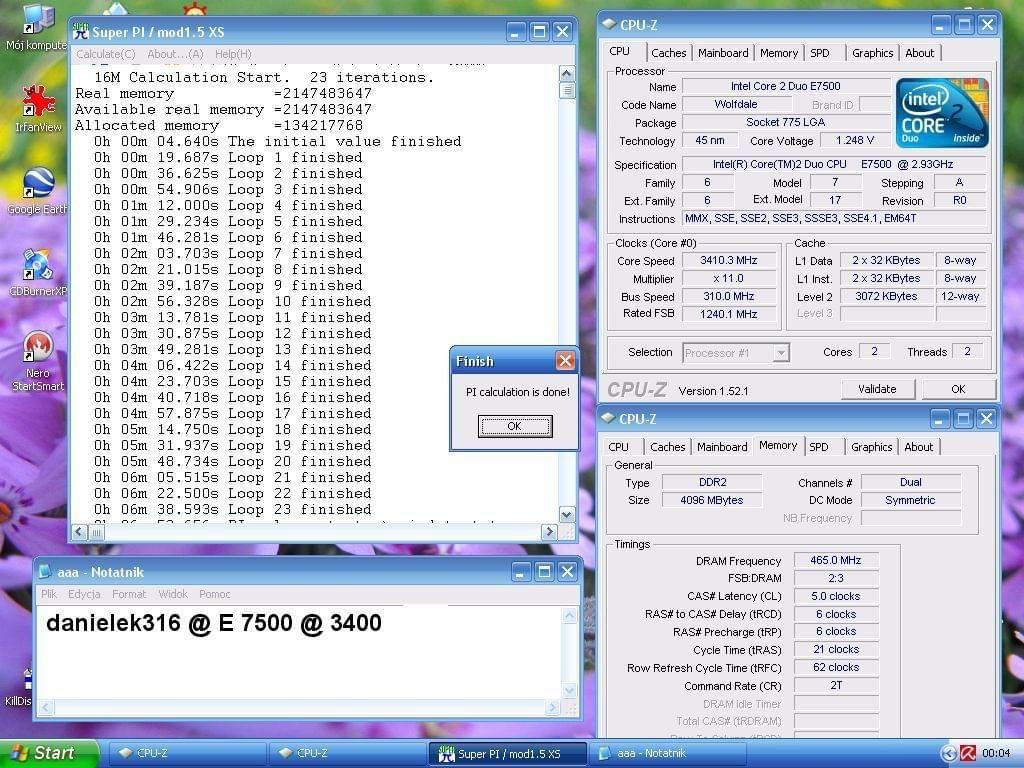Switch to SPD tab in lower CPU-Z
The height and width of the screenshot is (768, 1024).
[819, 447]
